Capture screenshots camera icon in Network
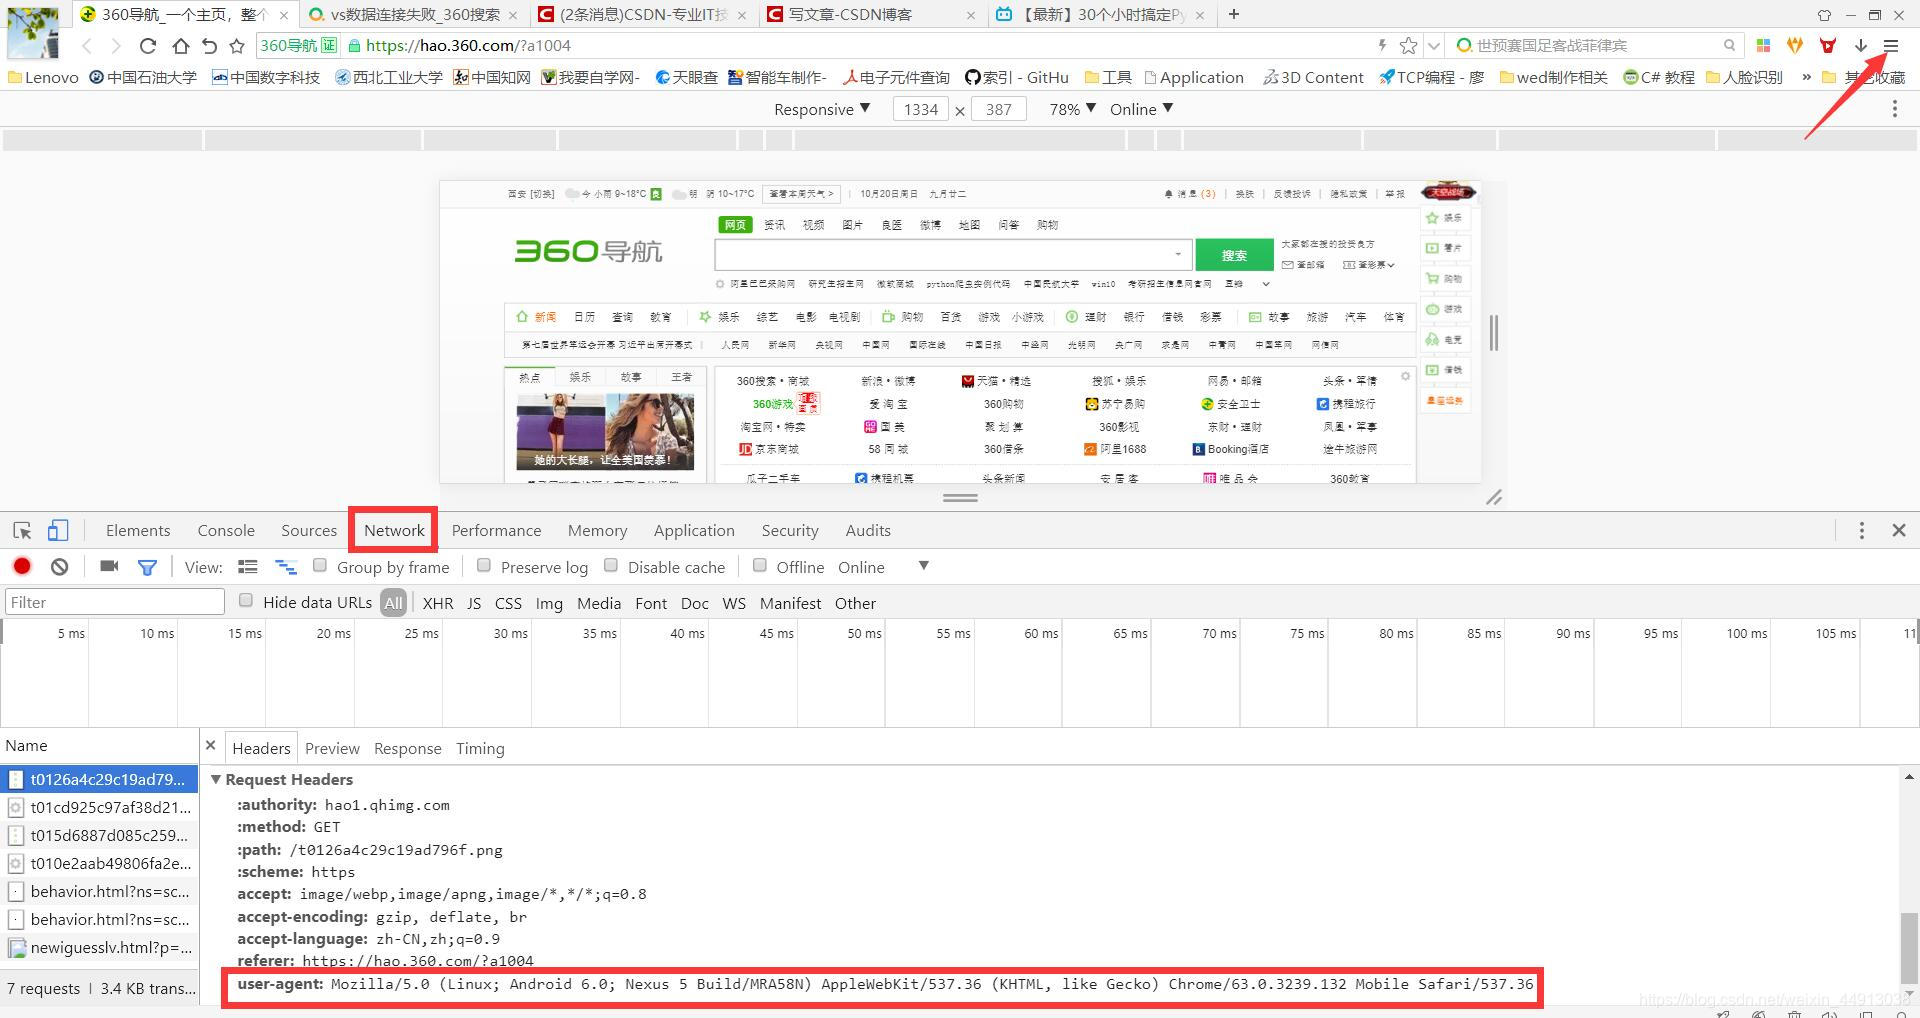 [x=109, y=566]
